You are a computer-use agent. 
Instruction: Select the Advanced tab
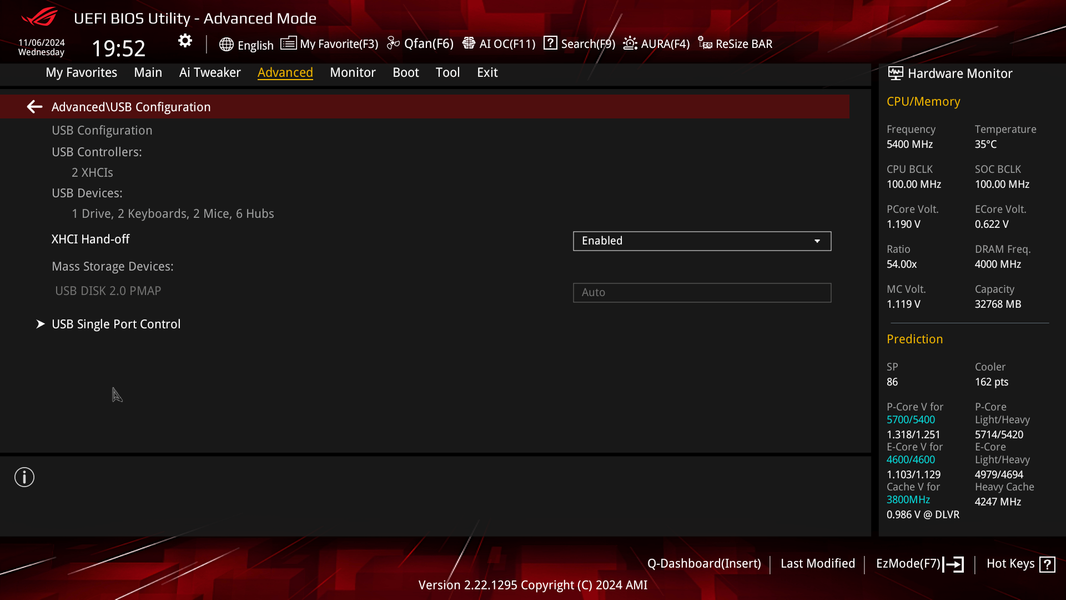tap(285, 72)
